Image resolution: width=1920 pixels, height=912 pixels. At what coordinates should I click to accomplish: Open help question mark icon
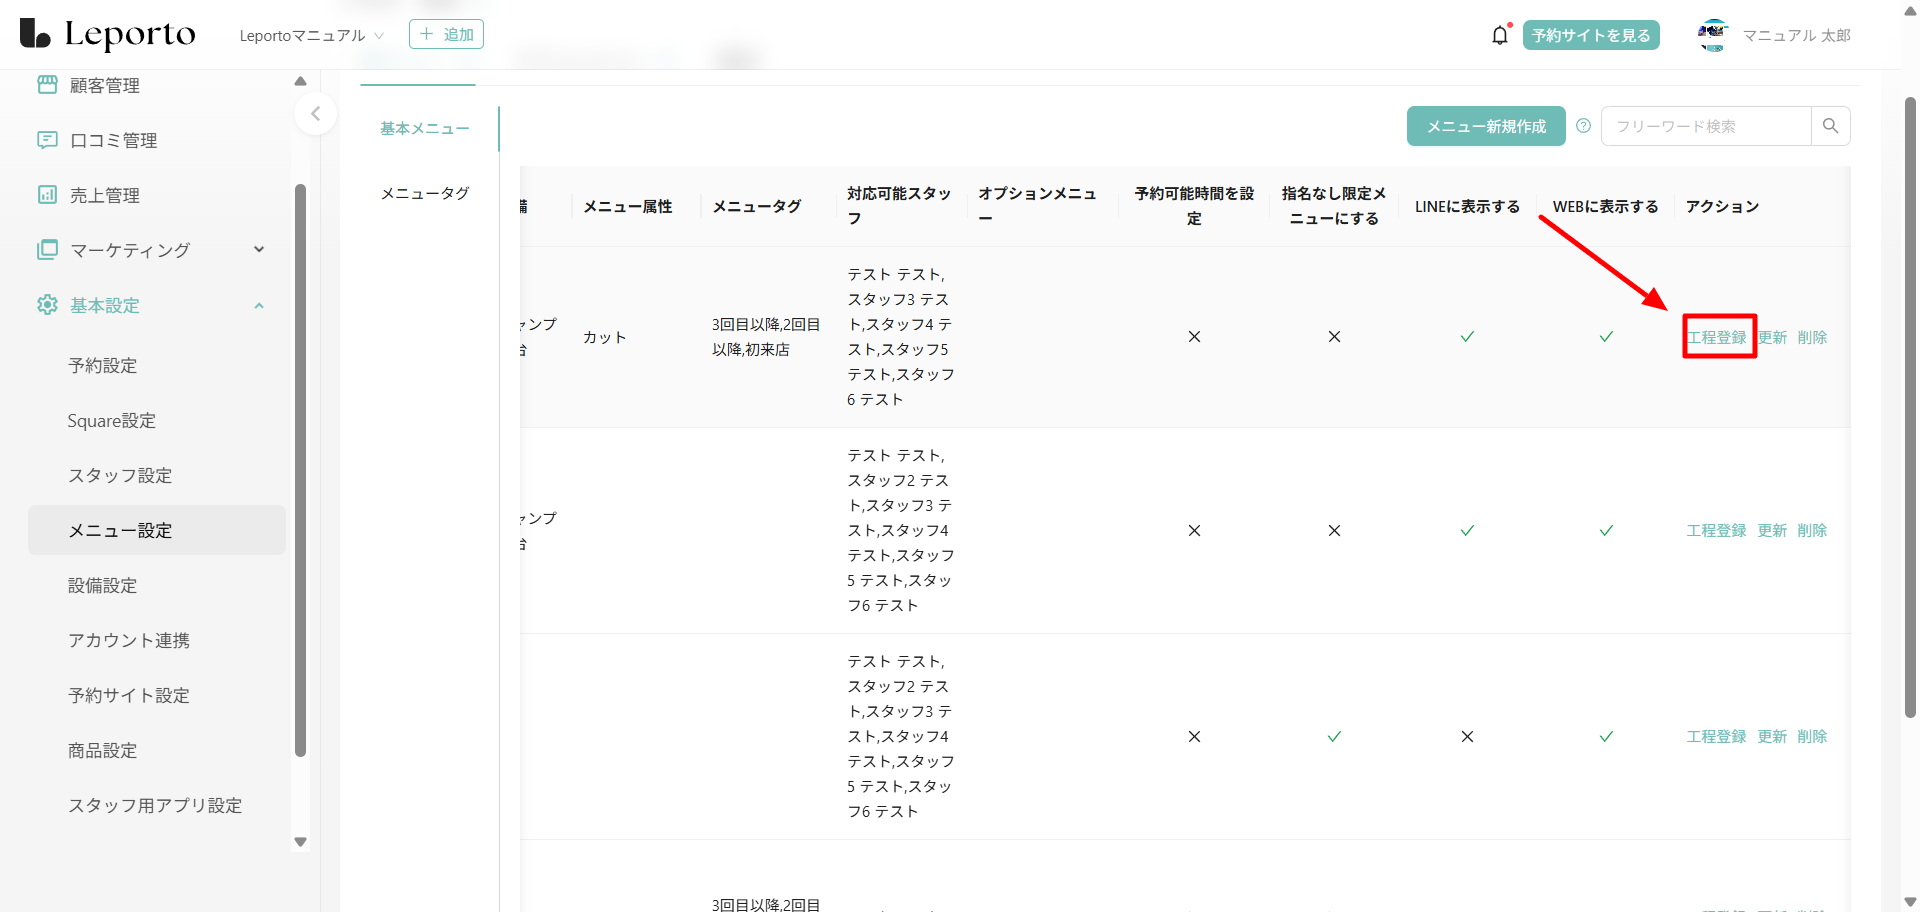pyautogui.click(x=1583, y=126)
